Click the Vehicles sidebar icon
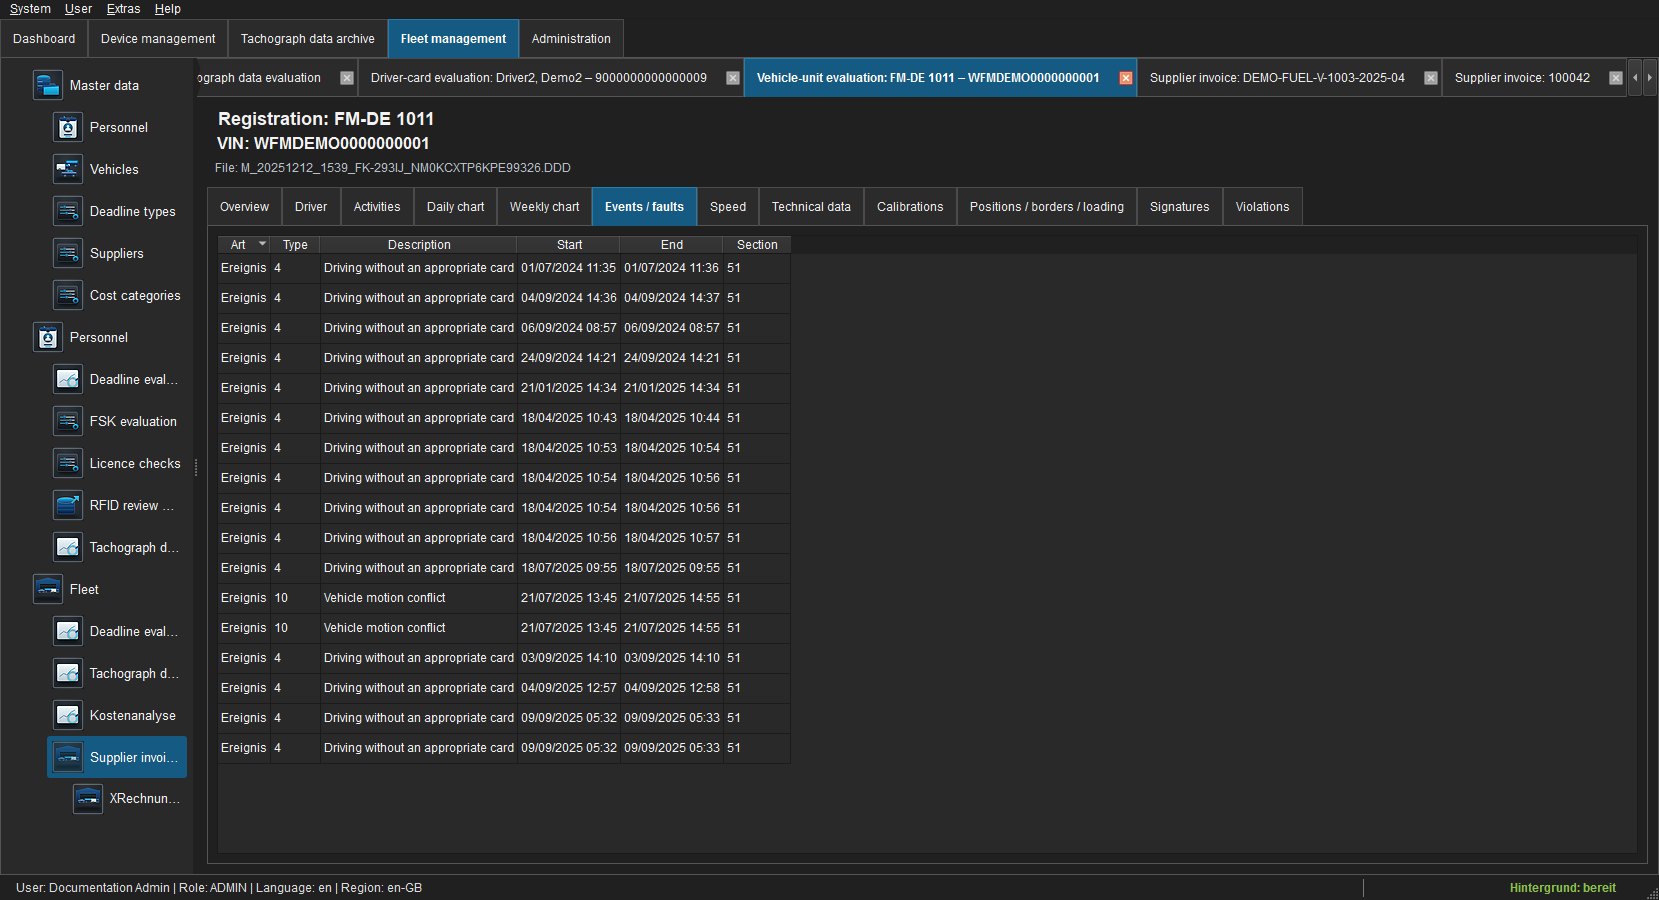Image resolution: width=1659 pixels, height=900 pixels. click(68, 169)
